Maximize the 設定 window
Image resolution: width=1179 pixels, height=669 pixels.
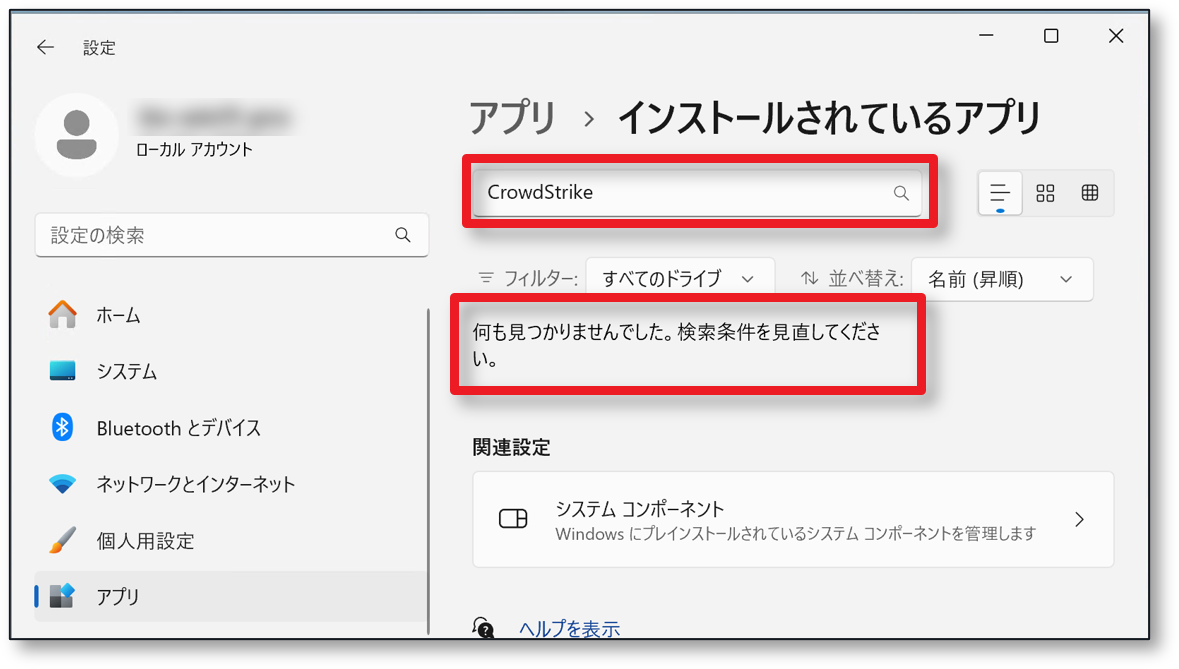click(1051, 35)
